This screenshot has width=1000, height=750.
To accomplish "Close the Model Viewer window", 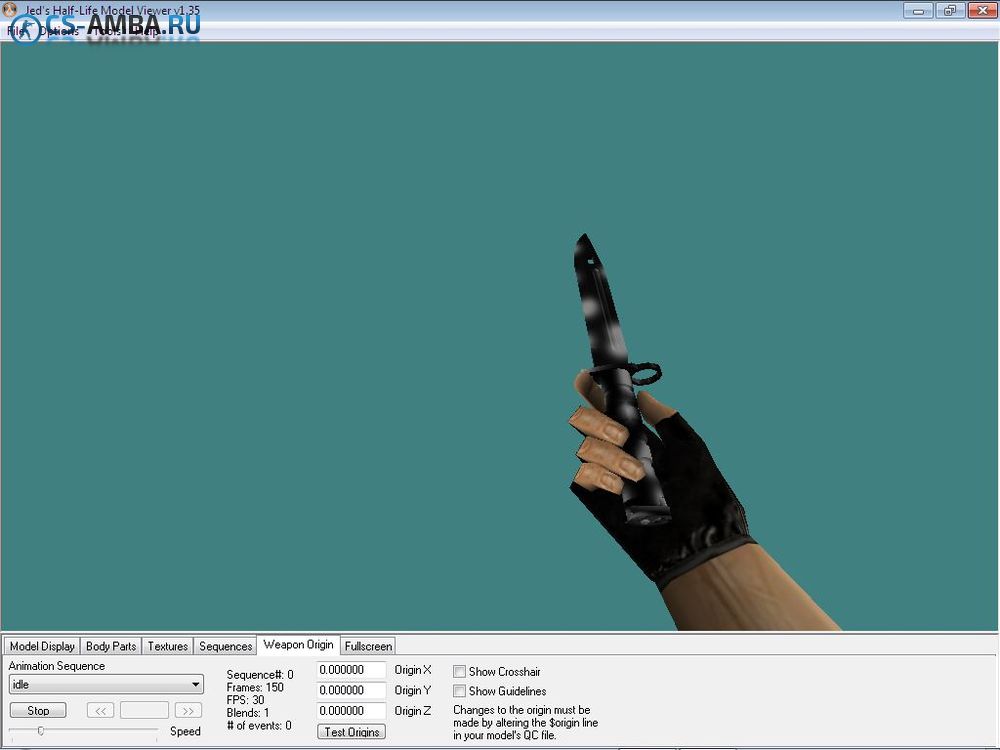I will tap(982, 10).
